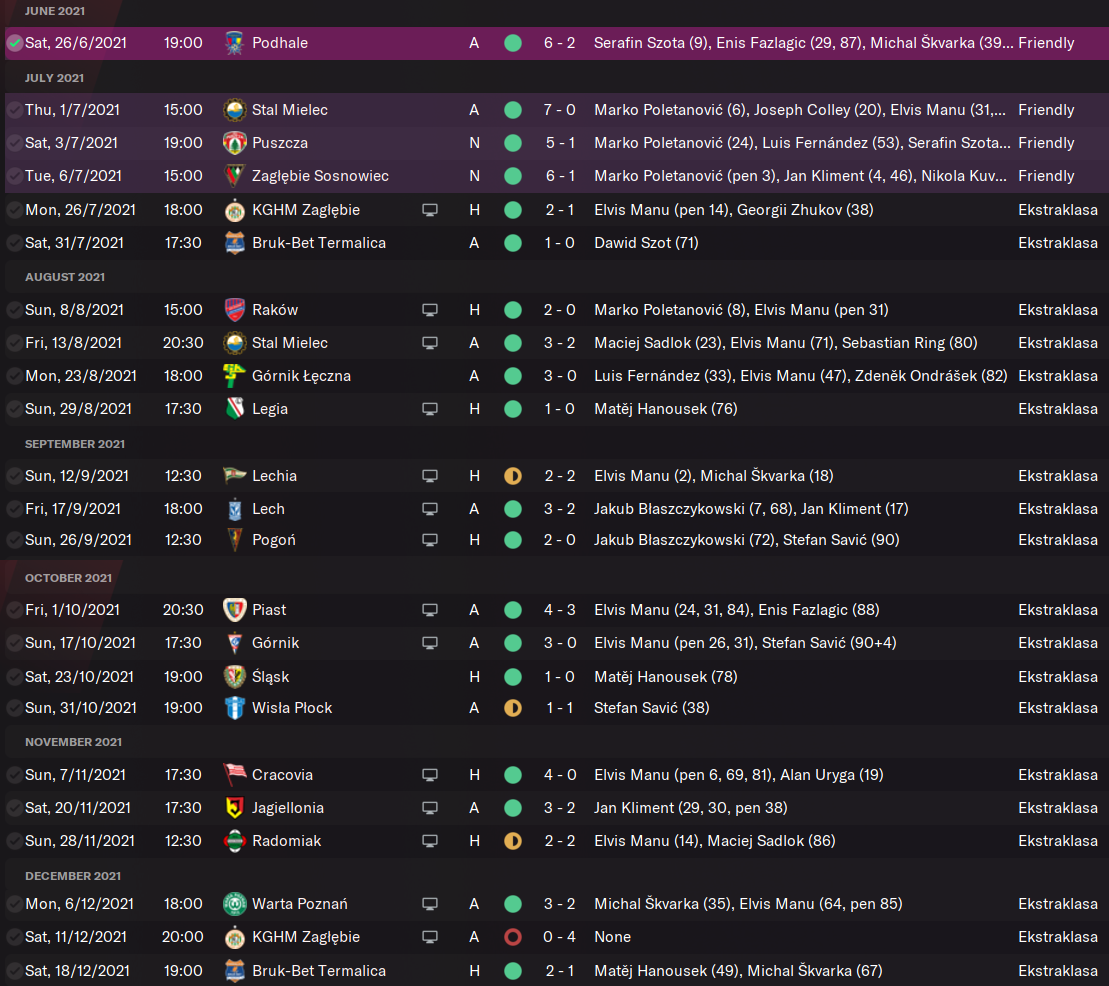Open the Jagiellonia team link

288,808
